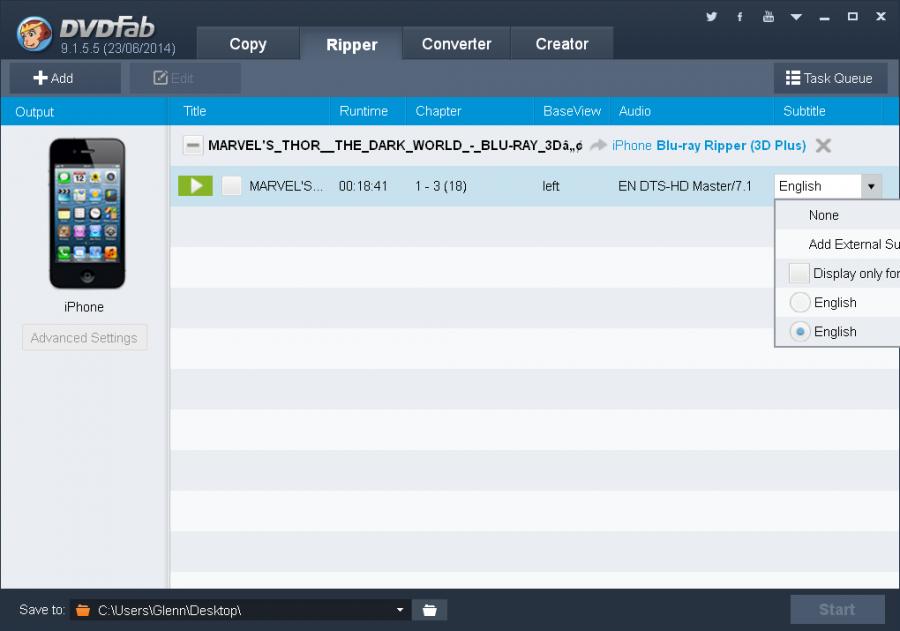Select the second English radio option

pyautogui.click(x=800, y=332)
